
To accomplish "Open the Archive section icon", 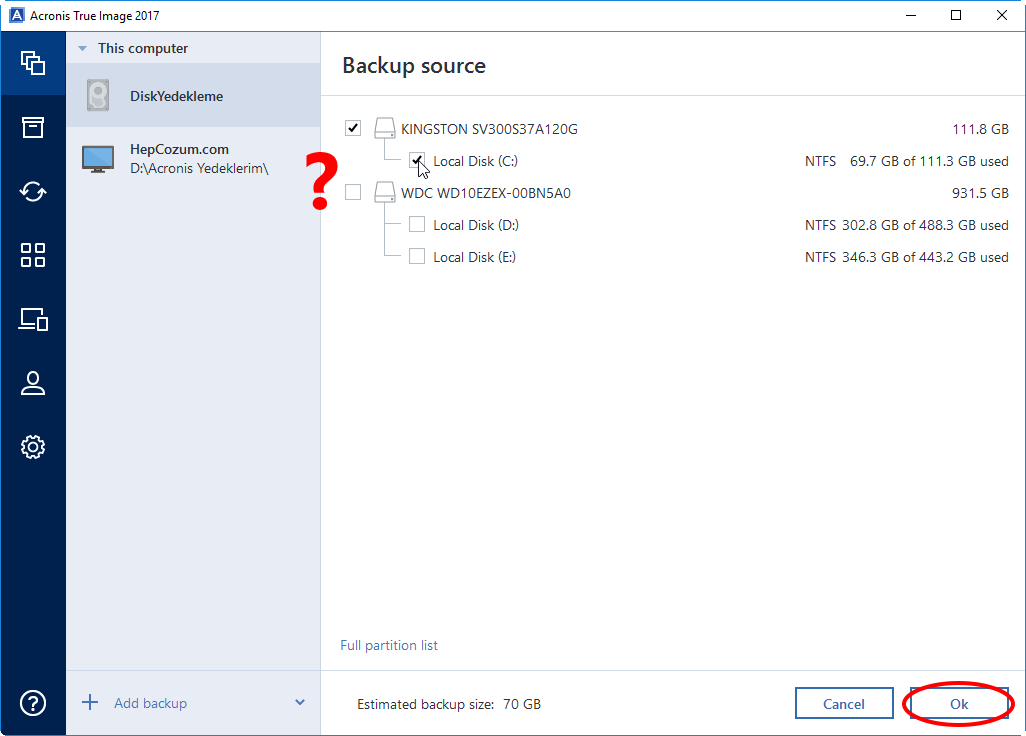I will 33,128.
